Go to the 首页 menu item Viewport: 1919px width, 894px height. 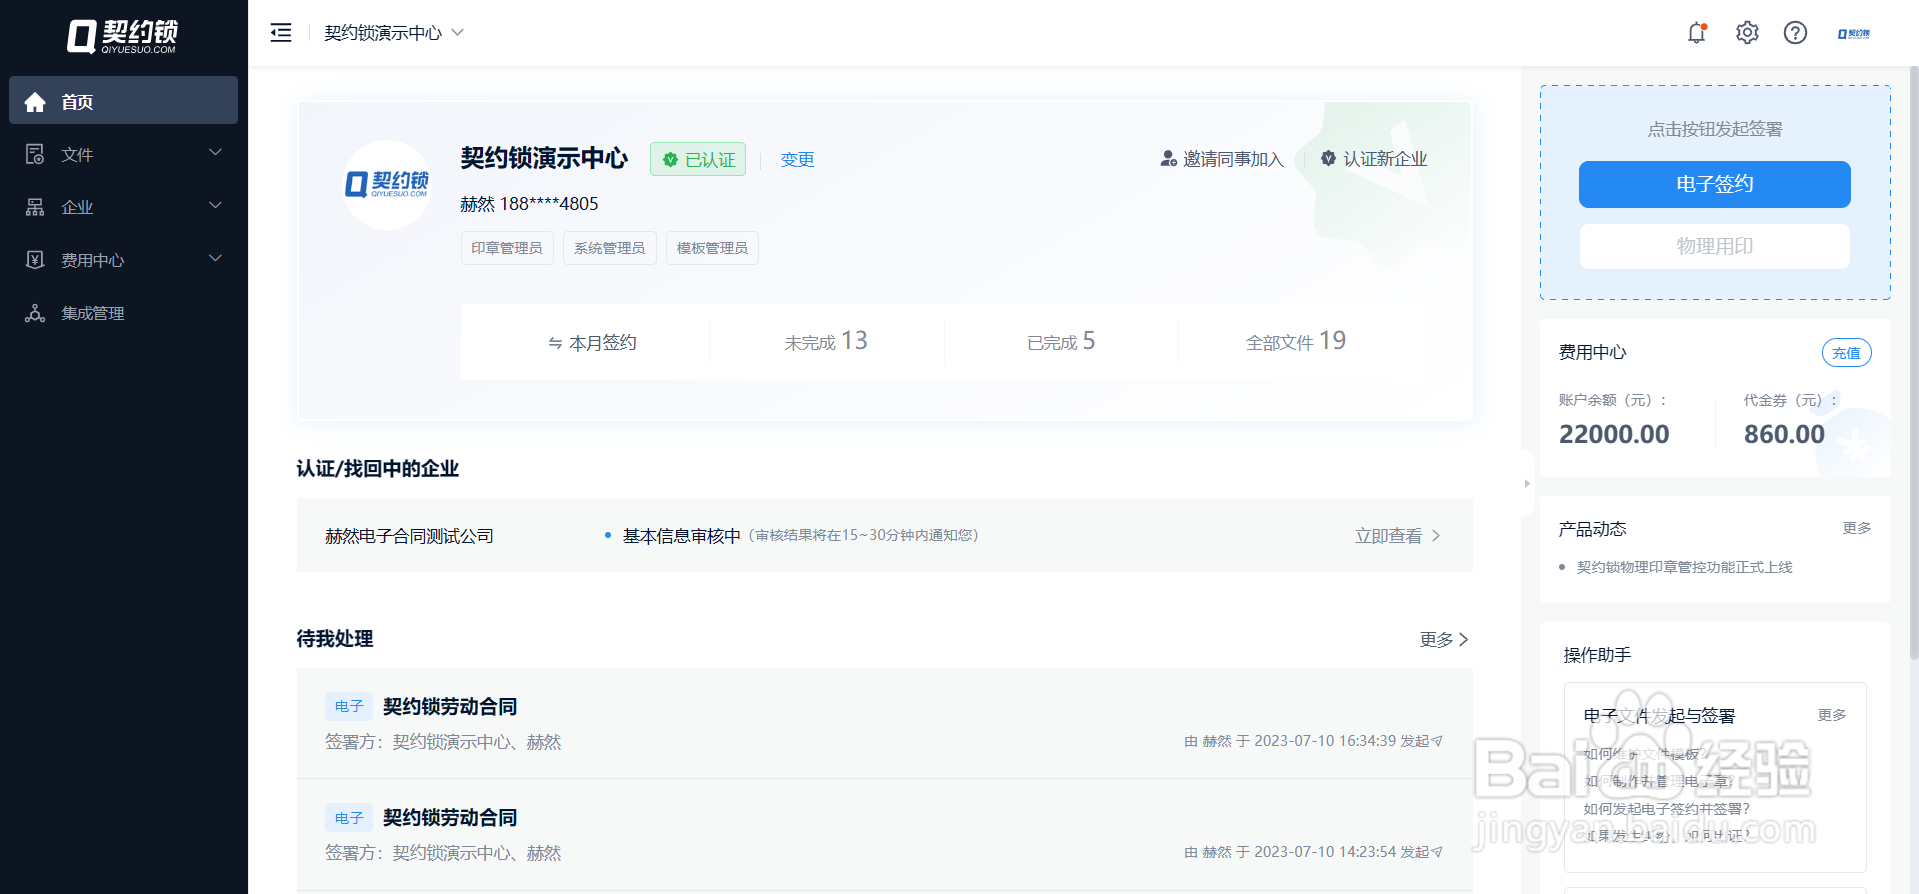coord(123,100)
